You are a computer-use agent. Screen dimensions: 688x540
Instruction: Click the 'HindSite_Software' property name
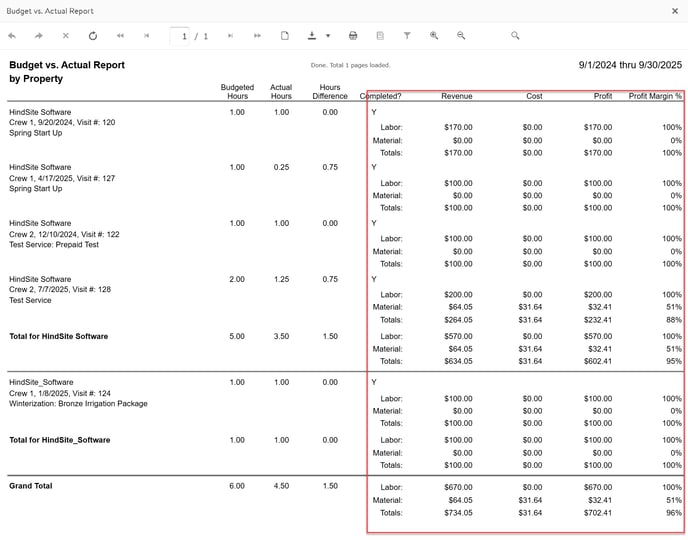[41, 382]
